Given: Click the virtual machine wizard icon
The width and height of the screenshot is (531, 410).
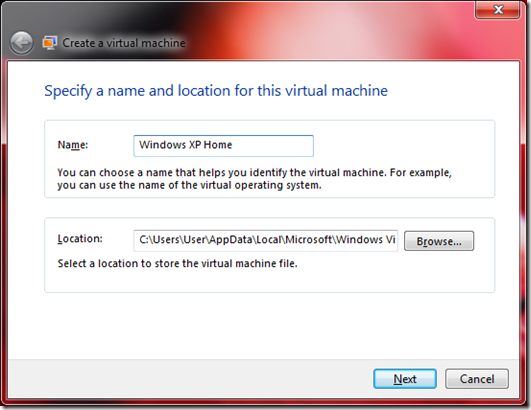Looking at the screenshot, I should [49, 43].
